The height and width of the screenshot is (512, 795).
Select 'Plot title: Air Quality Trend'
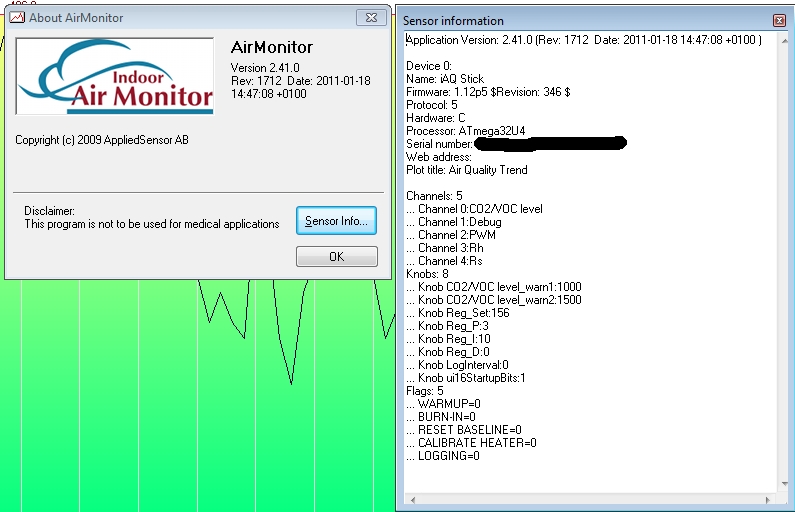click(466, 170)
